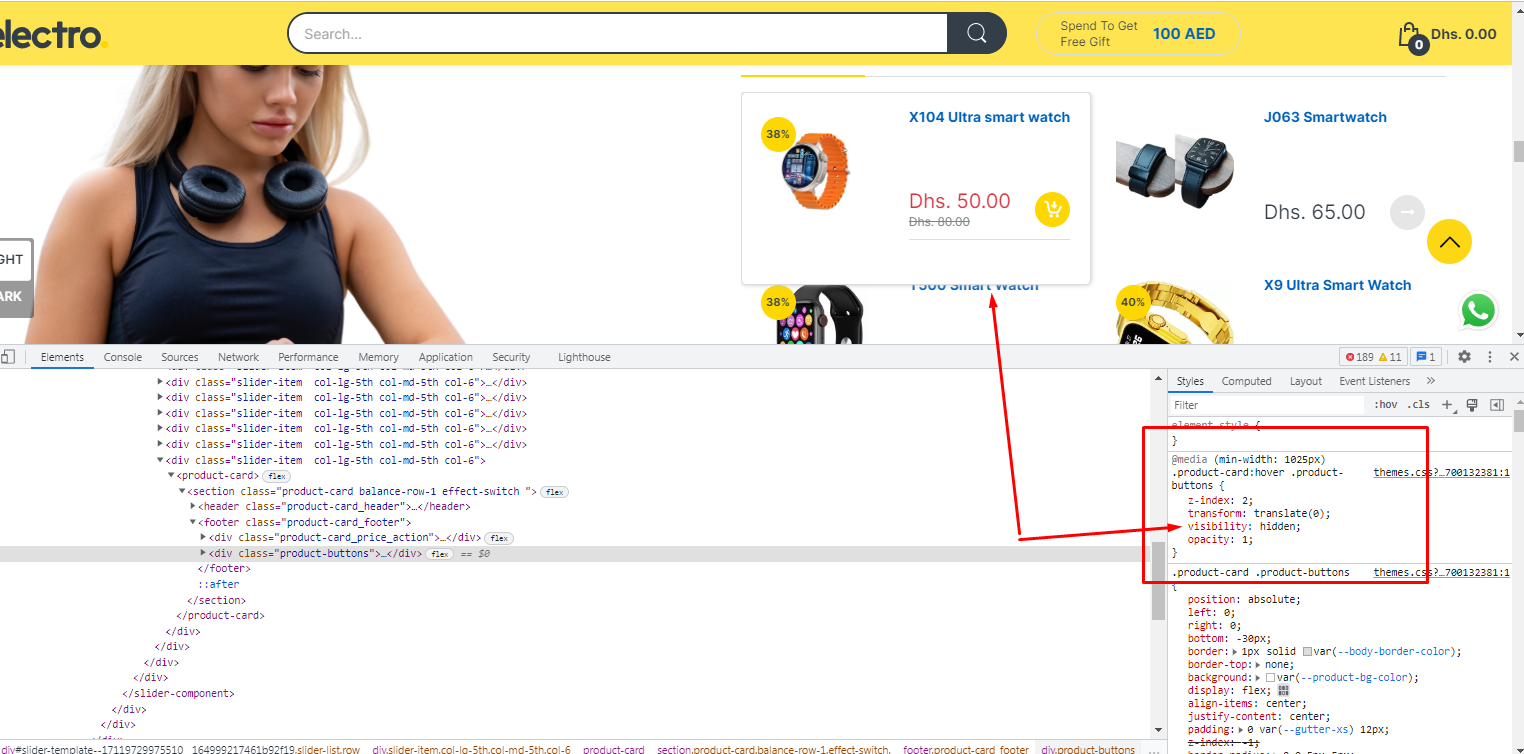This screenshot has width=1524, height=754.
Task: Click the yellow scroll-to-top chevron button
Action: point(1449,241)
